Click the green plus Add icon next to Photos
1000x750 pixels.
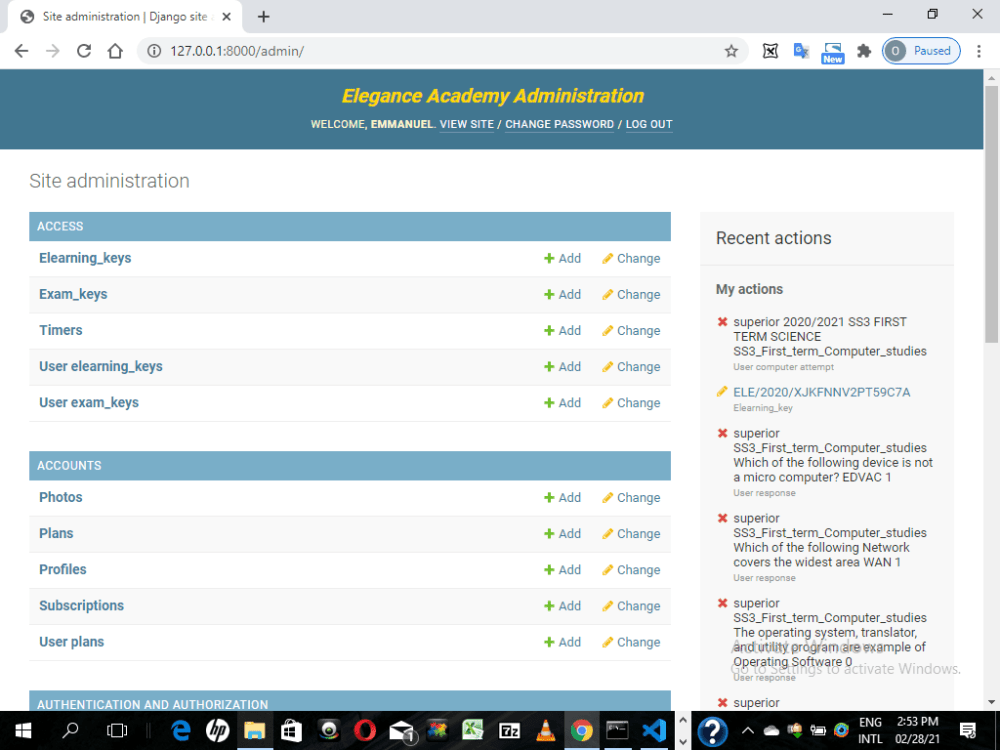click(x=548, y=497)
